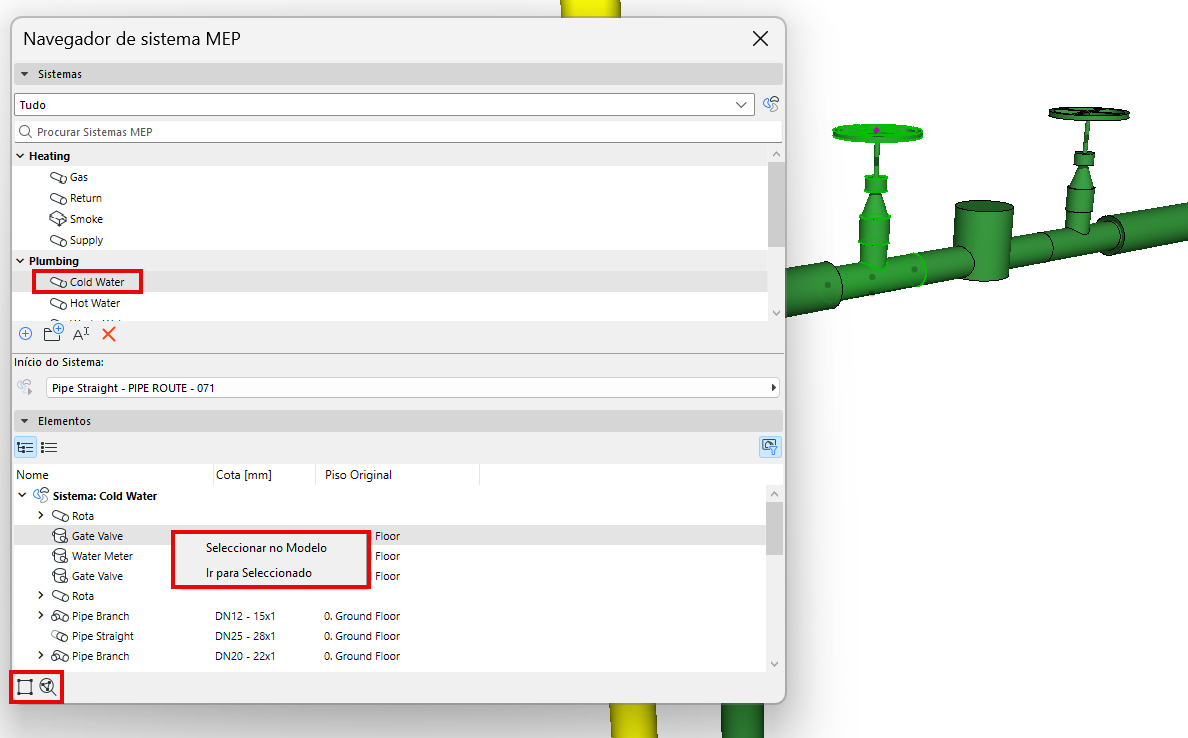Collapse the Sistema: Cold Water node
Image resolution: width=1188 pixels, height=738 pixels.
22,496
